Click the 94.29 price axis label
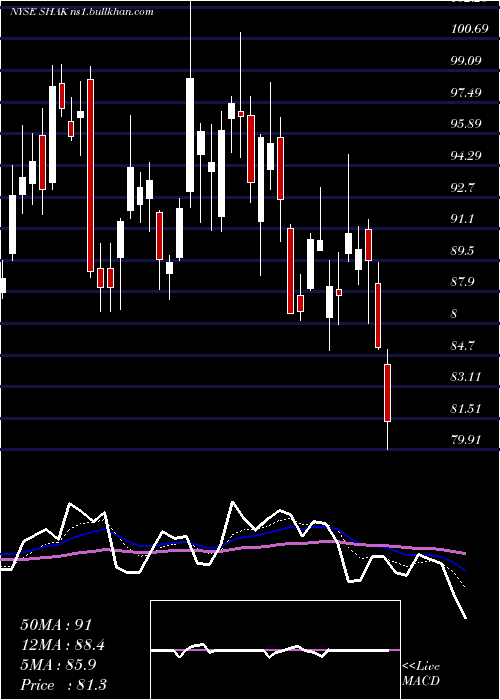500x700 pixels. pyautogui.click(x=468, y=156)
